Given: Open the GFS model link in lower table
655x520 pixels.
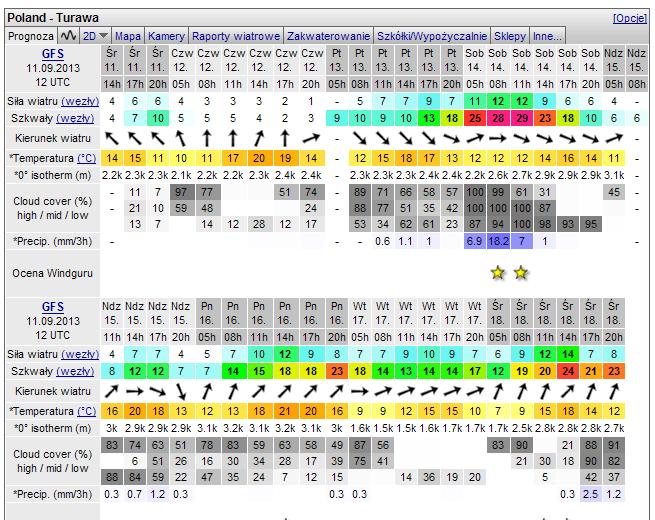Looking at the screenshot, I should point(53,307).
